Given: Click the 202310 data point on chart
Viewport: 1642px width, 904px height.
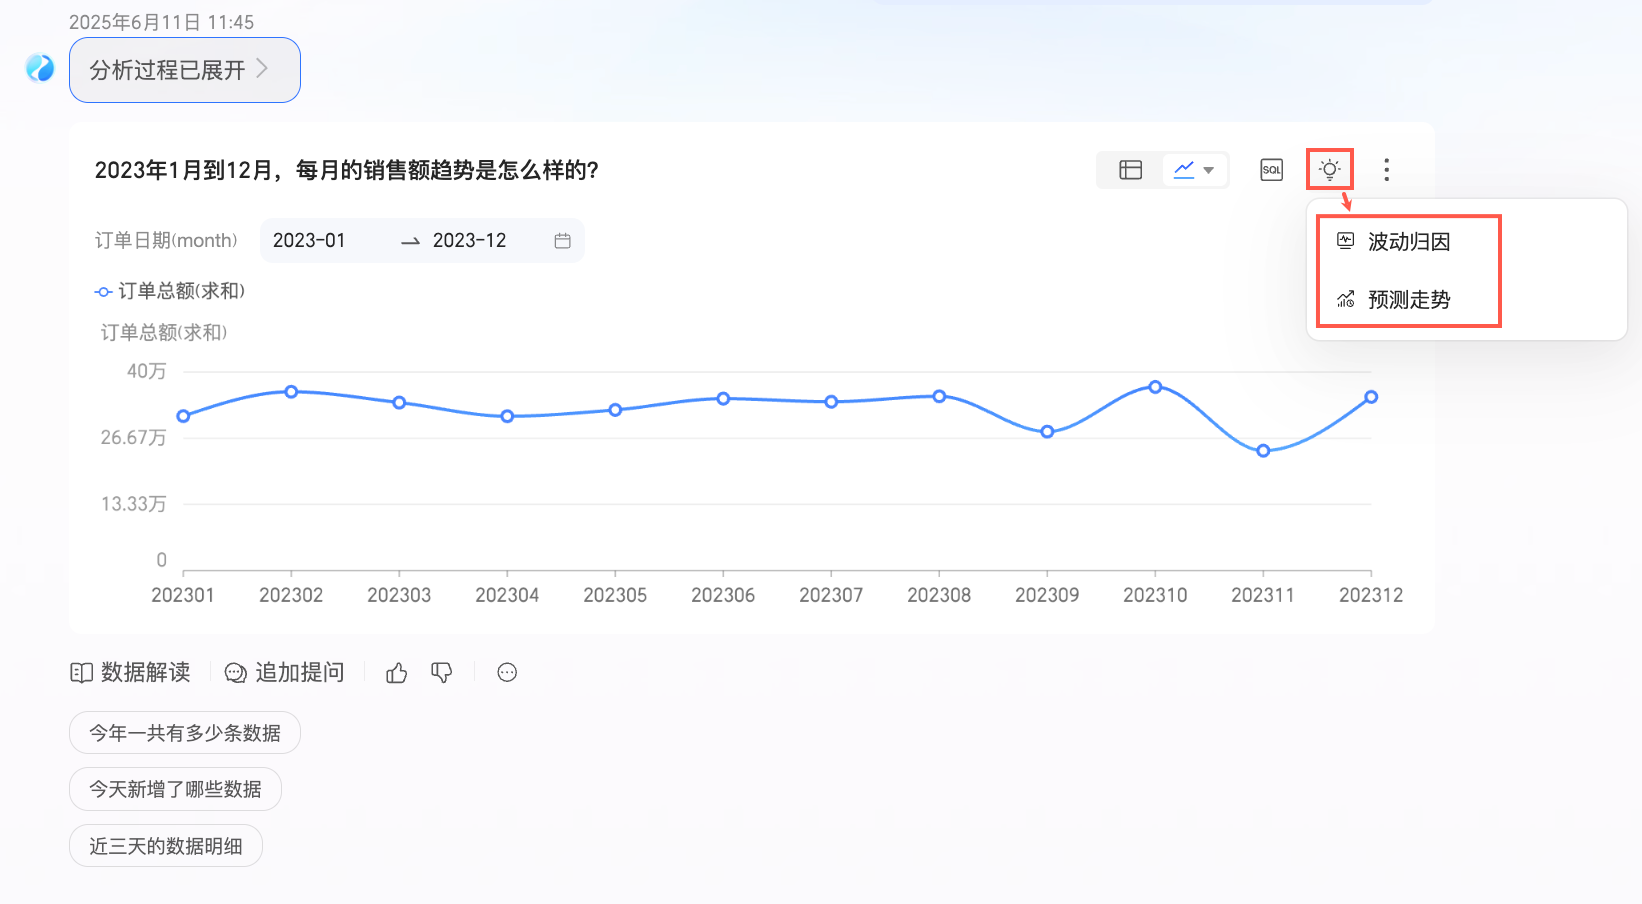Looking at the screenshot, I should 1155,387.
